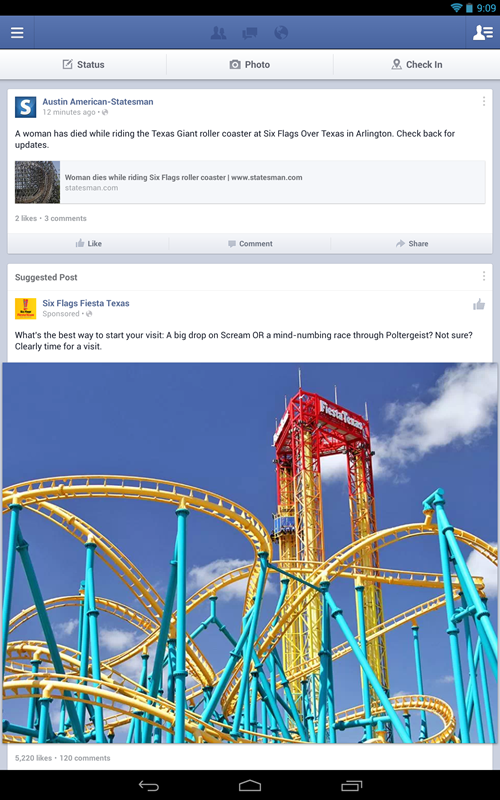Open Austin American-Statesman page name link
500x800 pixels.
pyautogui.click(x=97, y=102)
